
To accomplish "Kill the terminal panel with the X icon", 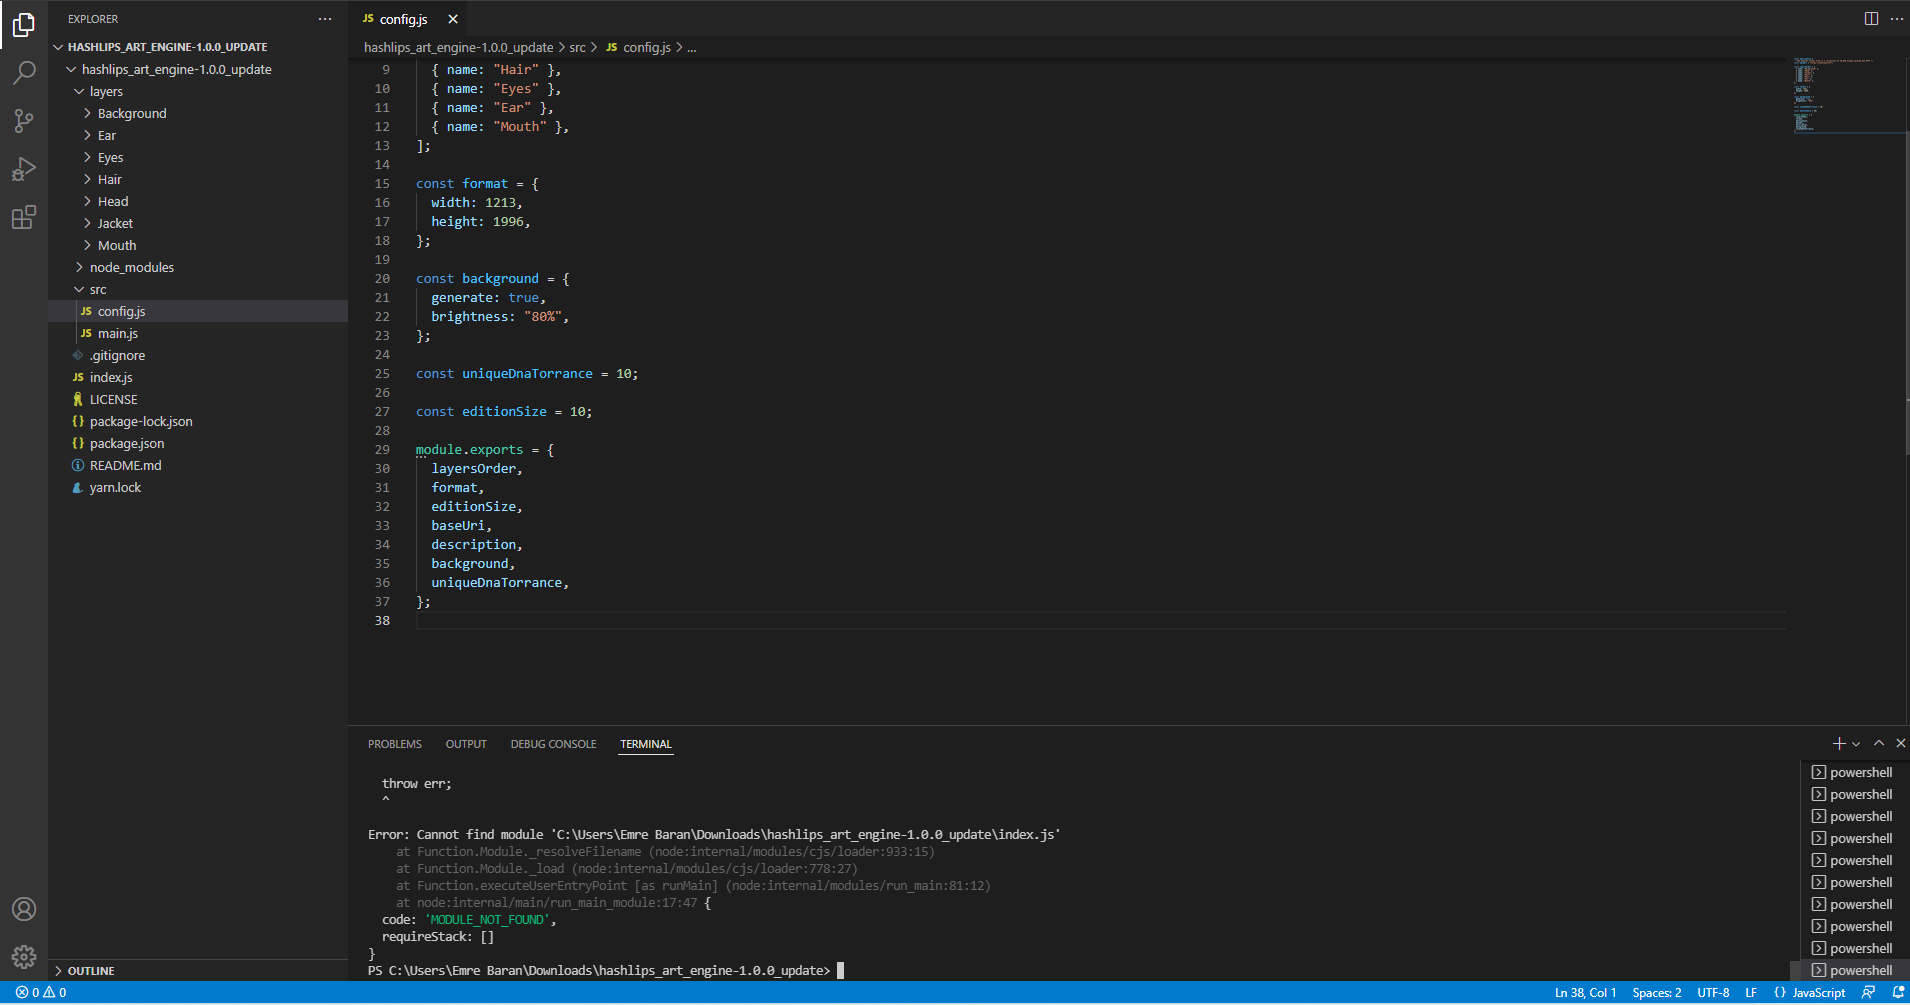I will point(1899,743).
